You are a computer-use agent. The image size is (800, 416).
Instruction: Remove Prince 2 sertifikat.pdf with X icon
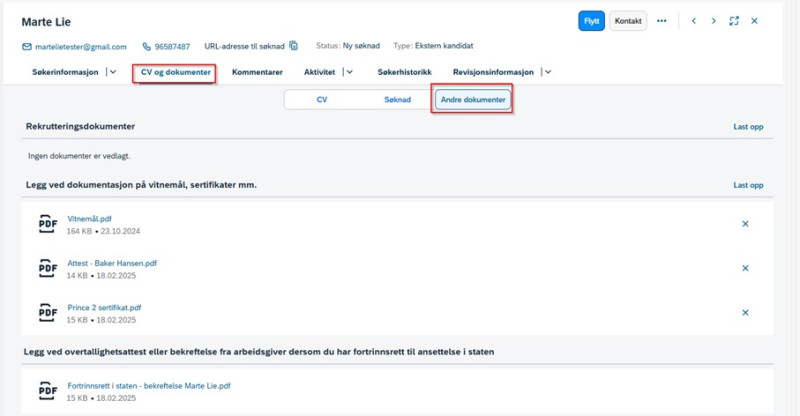pos(745,312)
